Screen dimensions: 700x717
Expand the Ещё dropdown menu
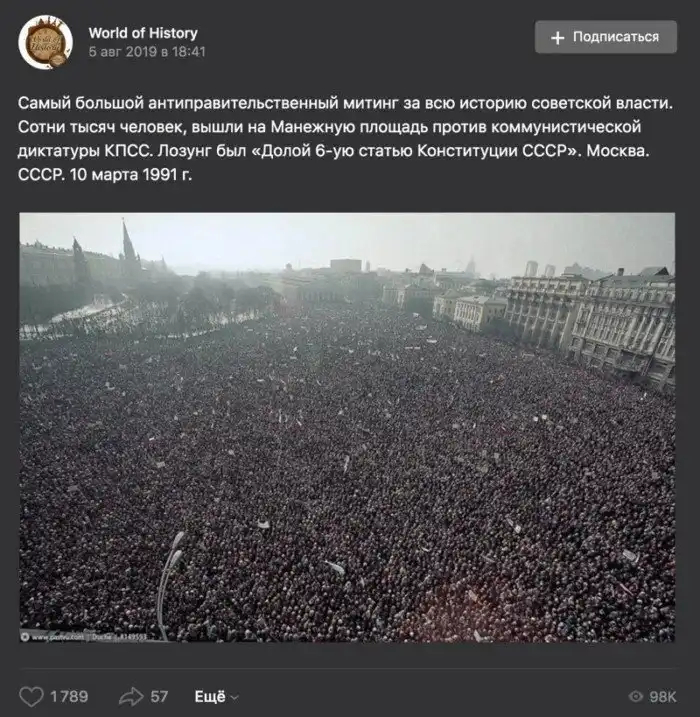(x=209, y=696)
